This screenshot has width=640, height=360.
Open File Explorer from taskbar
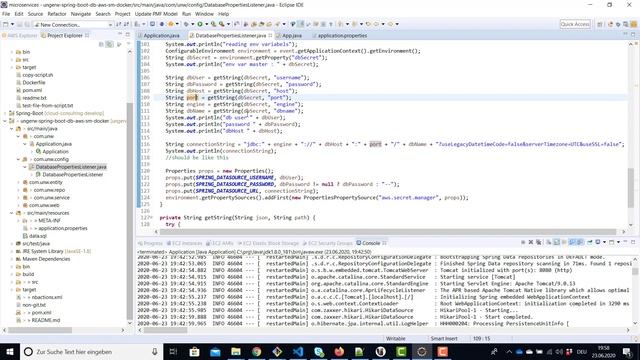(x=236, y=351)
